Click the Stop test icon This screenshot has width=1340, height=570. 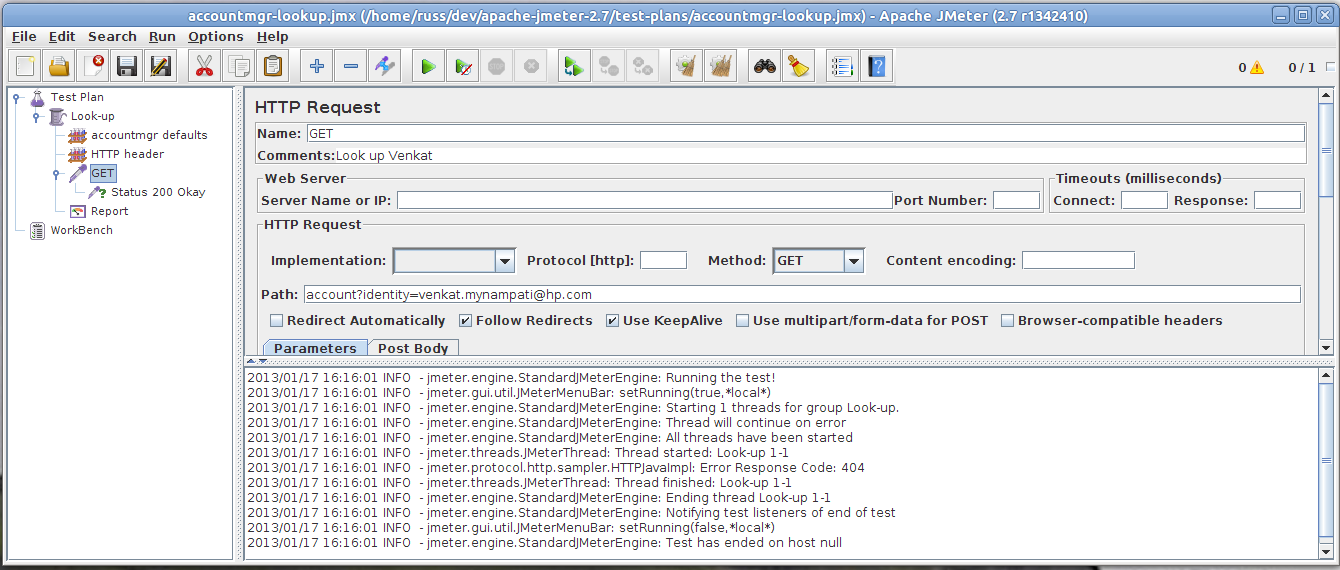click(496, 67)
